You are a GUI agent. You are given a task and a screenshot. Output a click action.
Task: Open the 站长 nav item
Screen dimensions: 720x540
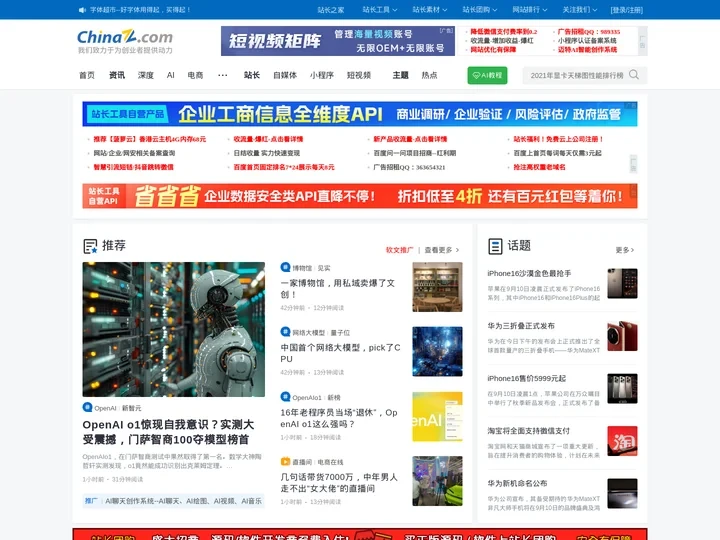pyautogui.click(x=252, y=75)
